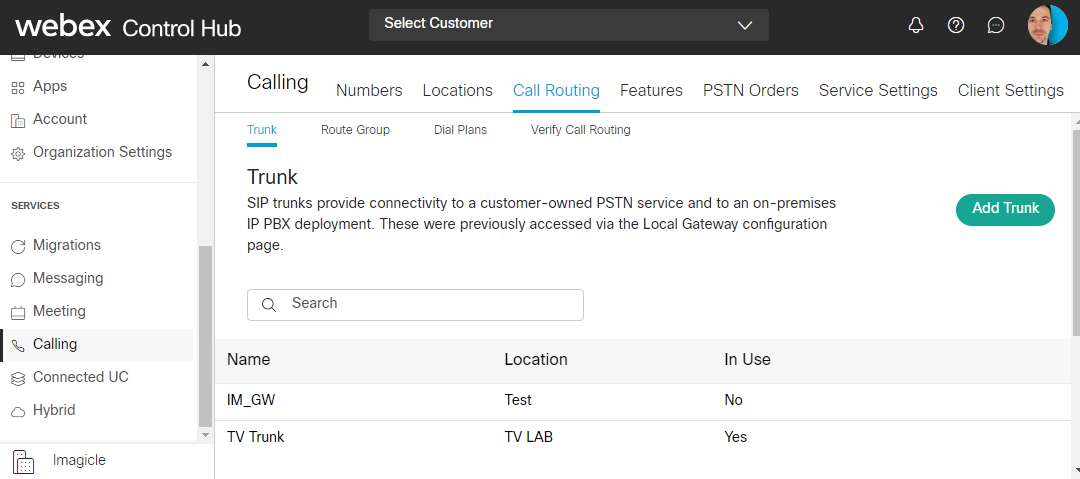Click the Apps grid icon in sidebar
This screenshot has height=479, width=1080.
(17, 87)
